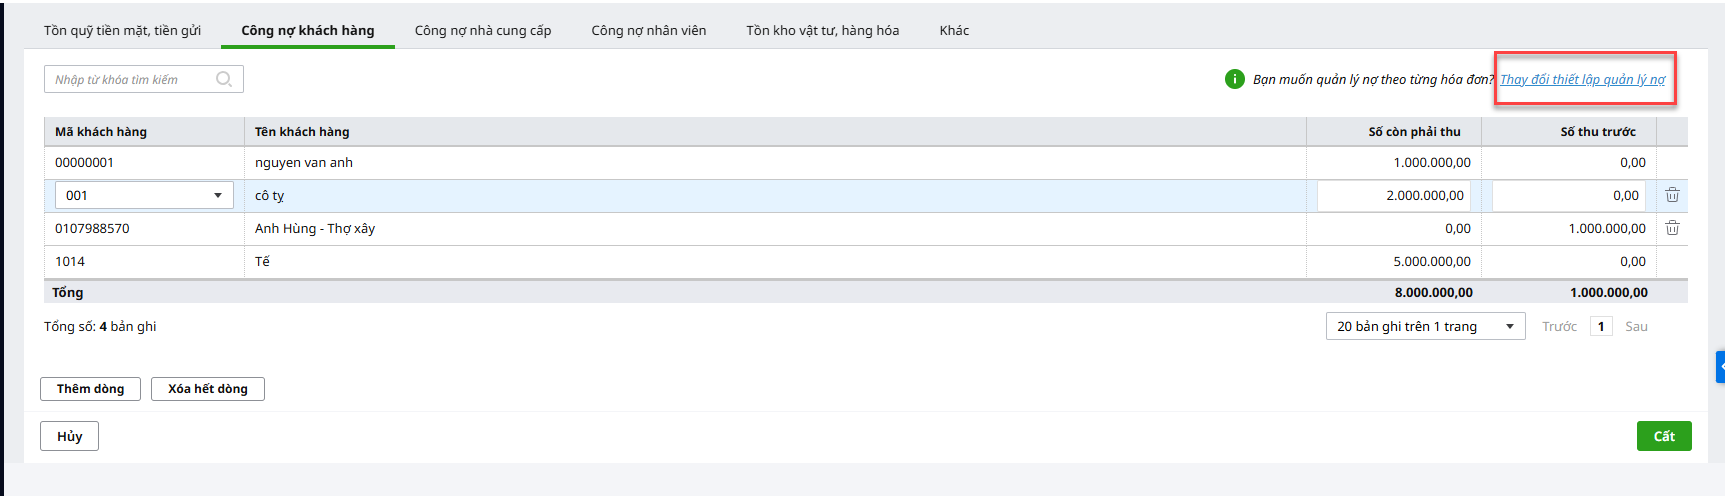Click the green info icon

click(x=1235, y=79)
